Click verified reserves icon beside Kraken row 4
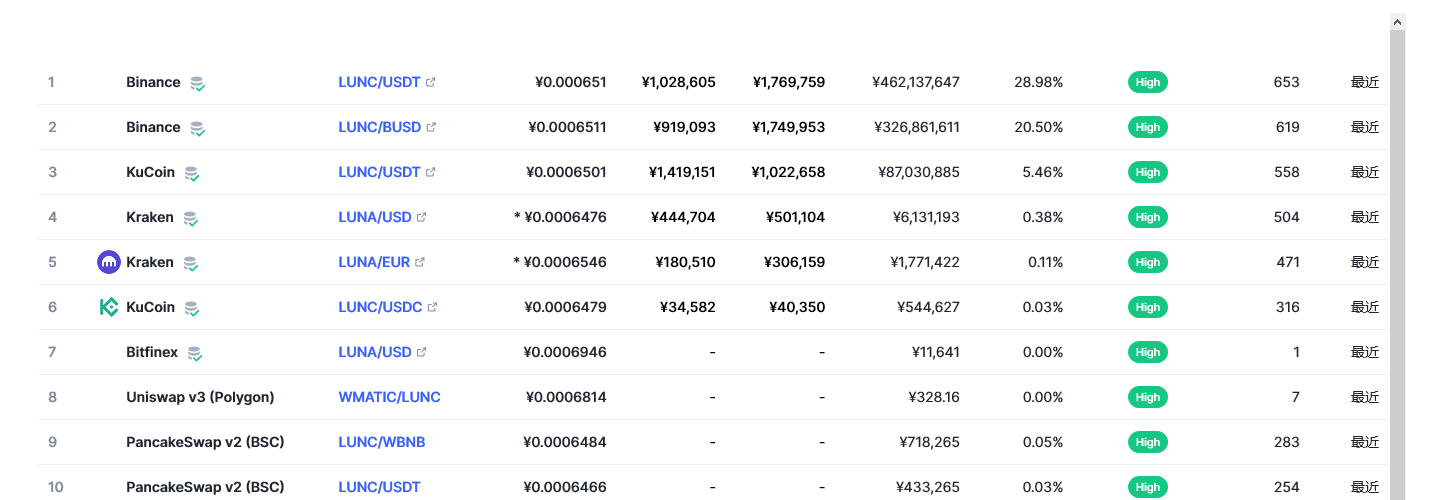Image resolution: width=1450 pixels, height=500 pixels. click(x=190, y=218)
